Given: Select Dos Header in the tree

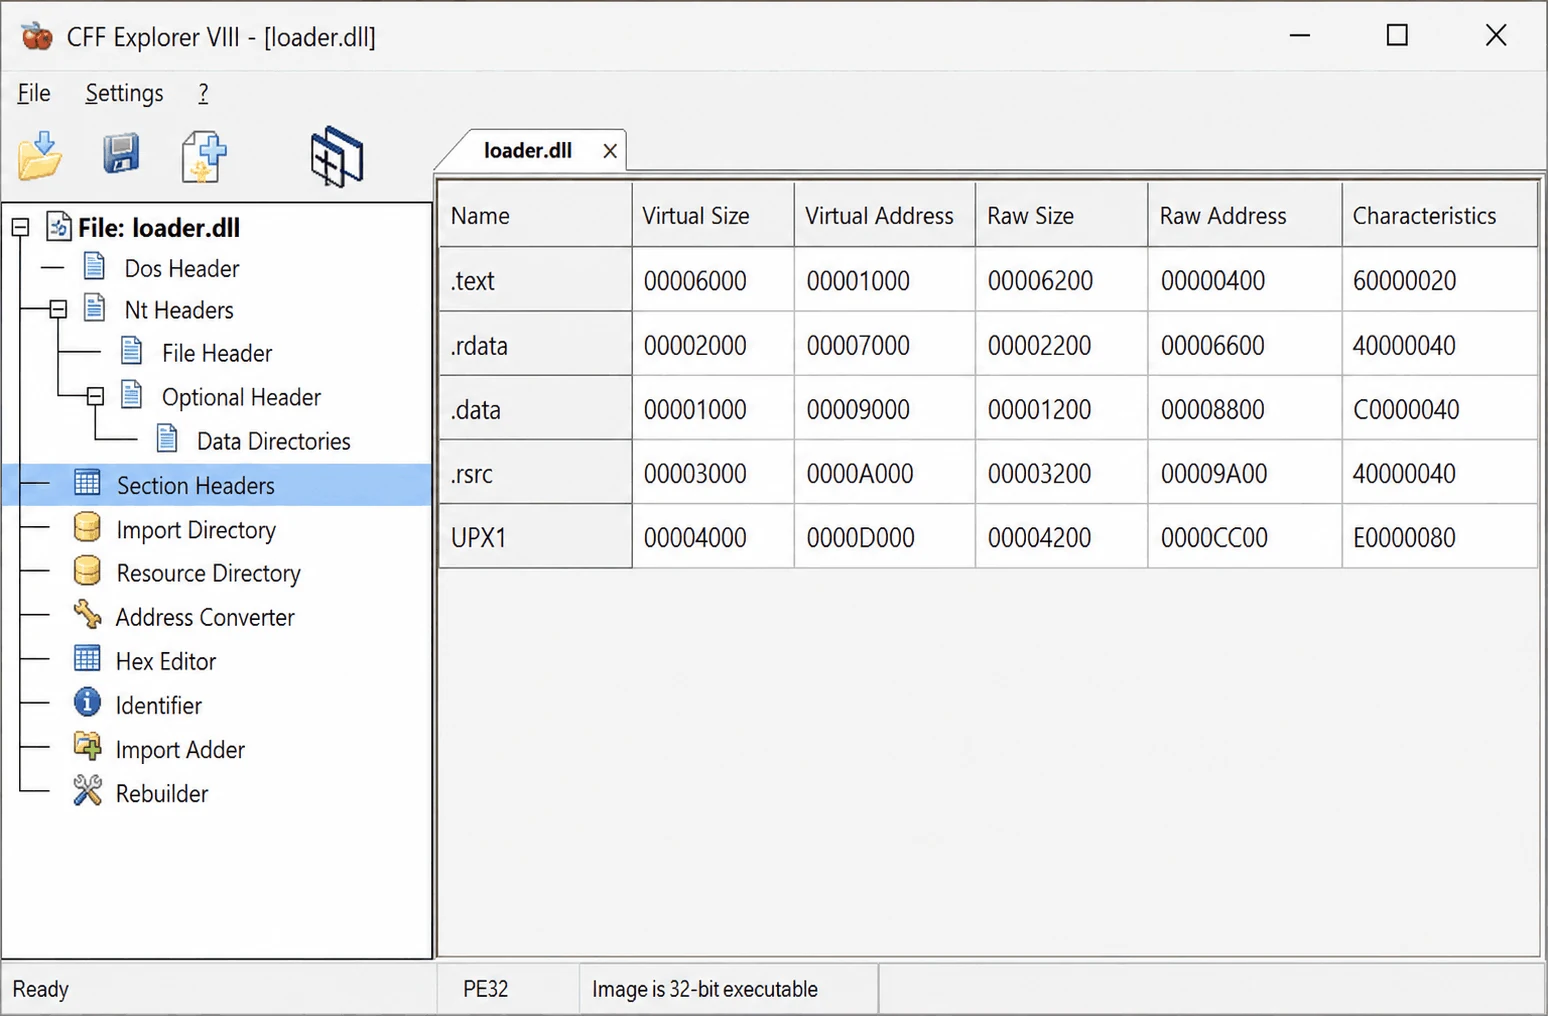Looking at the screenshot, I should (x=181, y=269).
